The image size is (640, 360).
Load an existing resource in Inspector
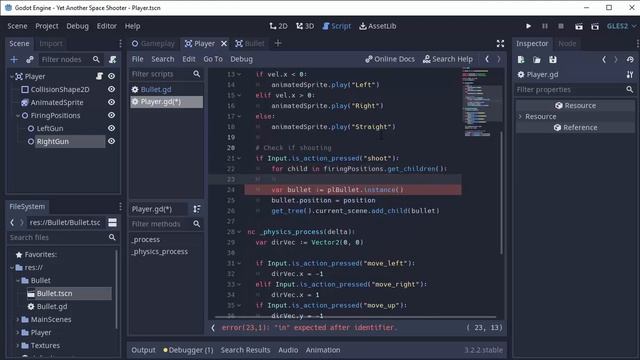tap(537, 60)
